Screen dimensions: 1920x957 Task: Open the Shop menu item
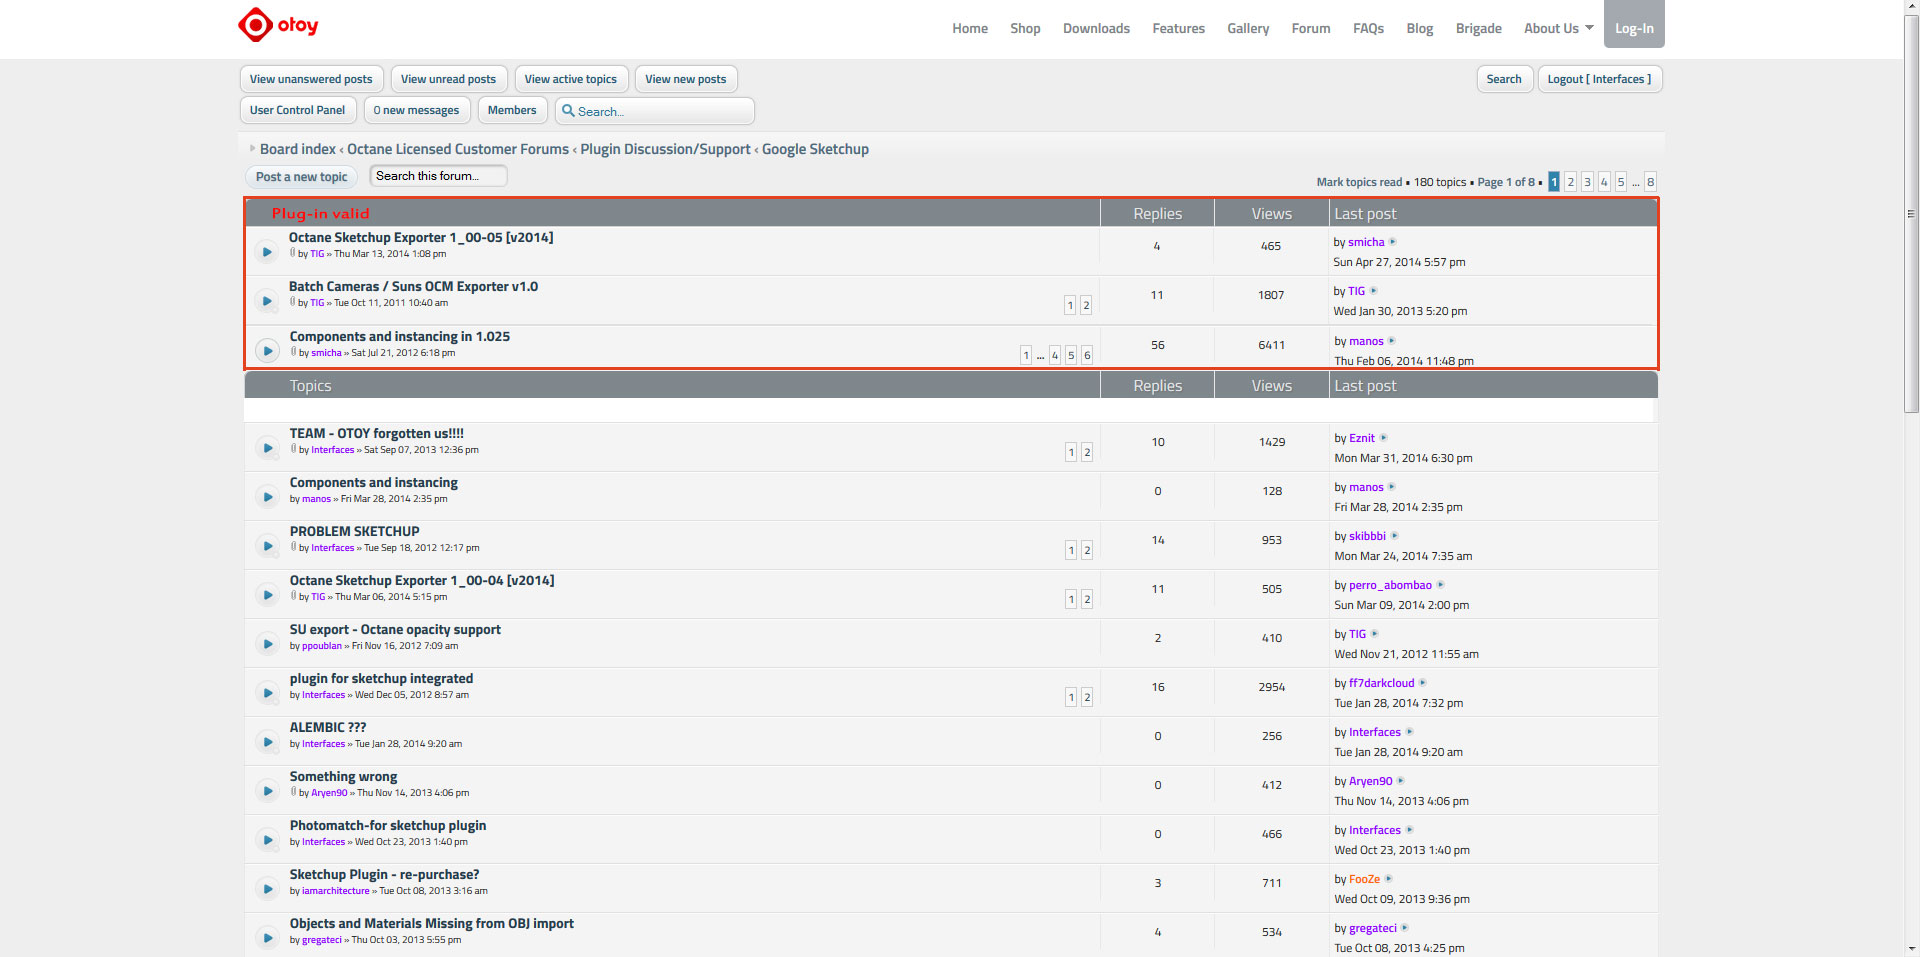1025,28
